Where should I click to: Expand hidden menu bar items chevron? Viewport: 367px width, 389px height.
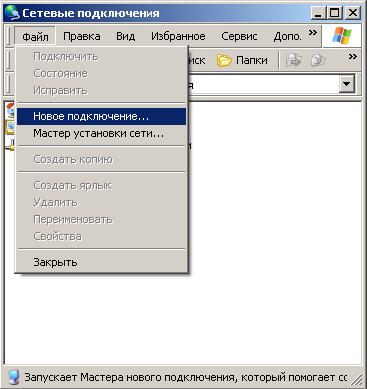click(313, 33)
